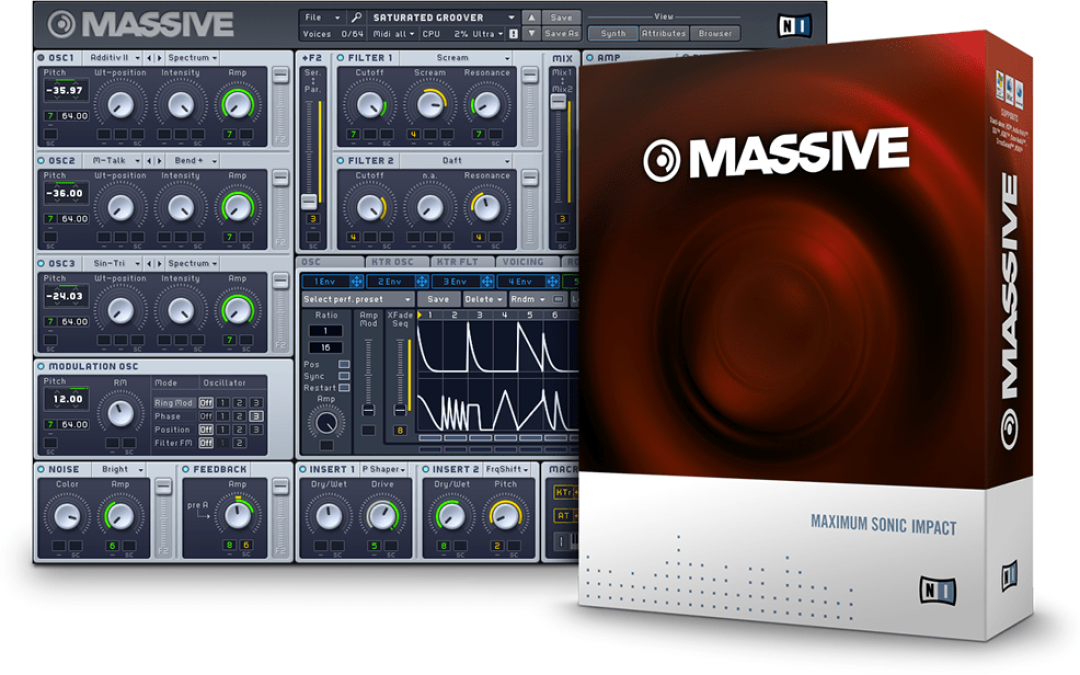1080x675 pixels.
Task: Toggle Feedback module power button
Action: coord(186,469)
